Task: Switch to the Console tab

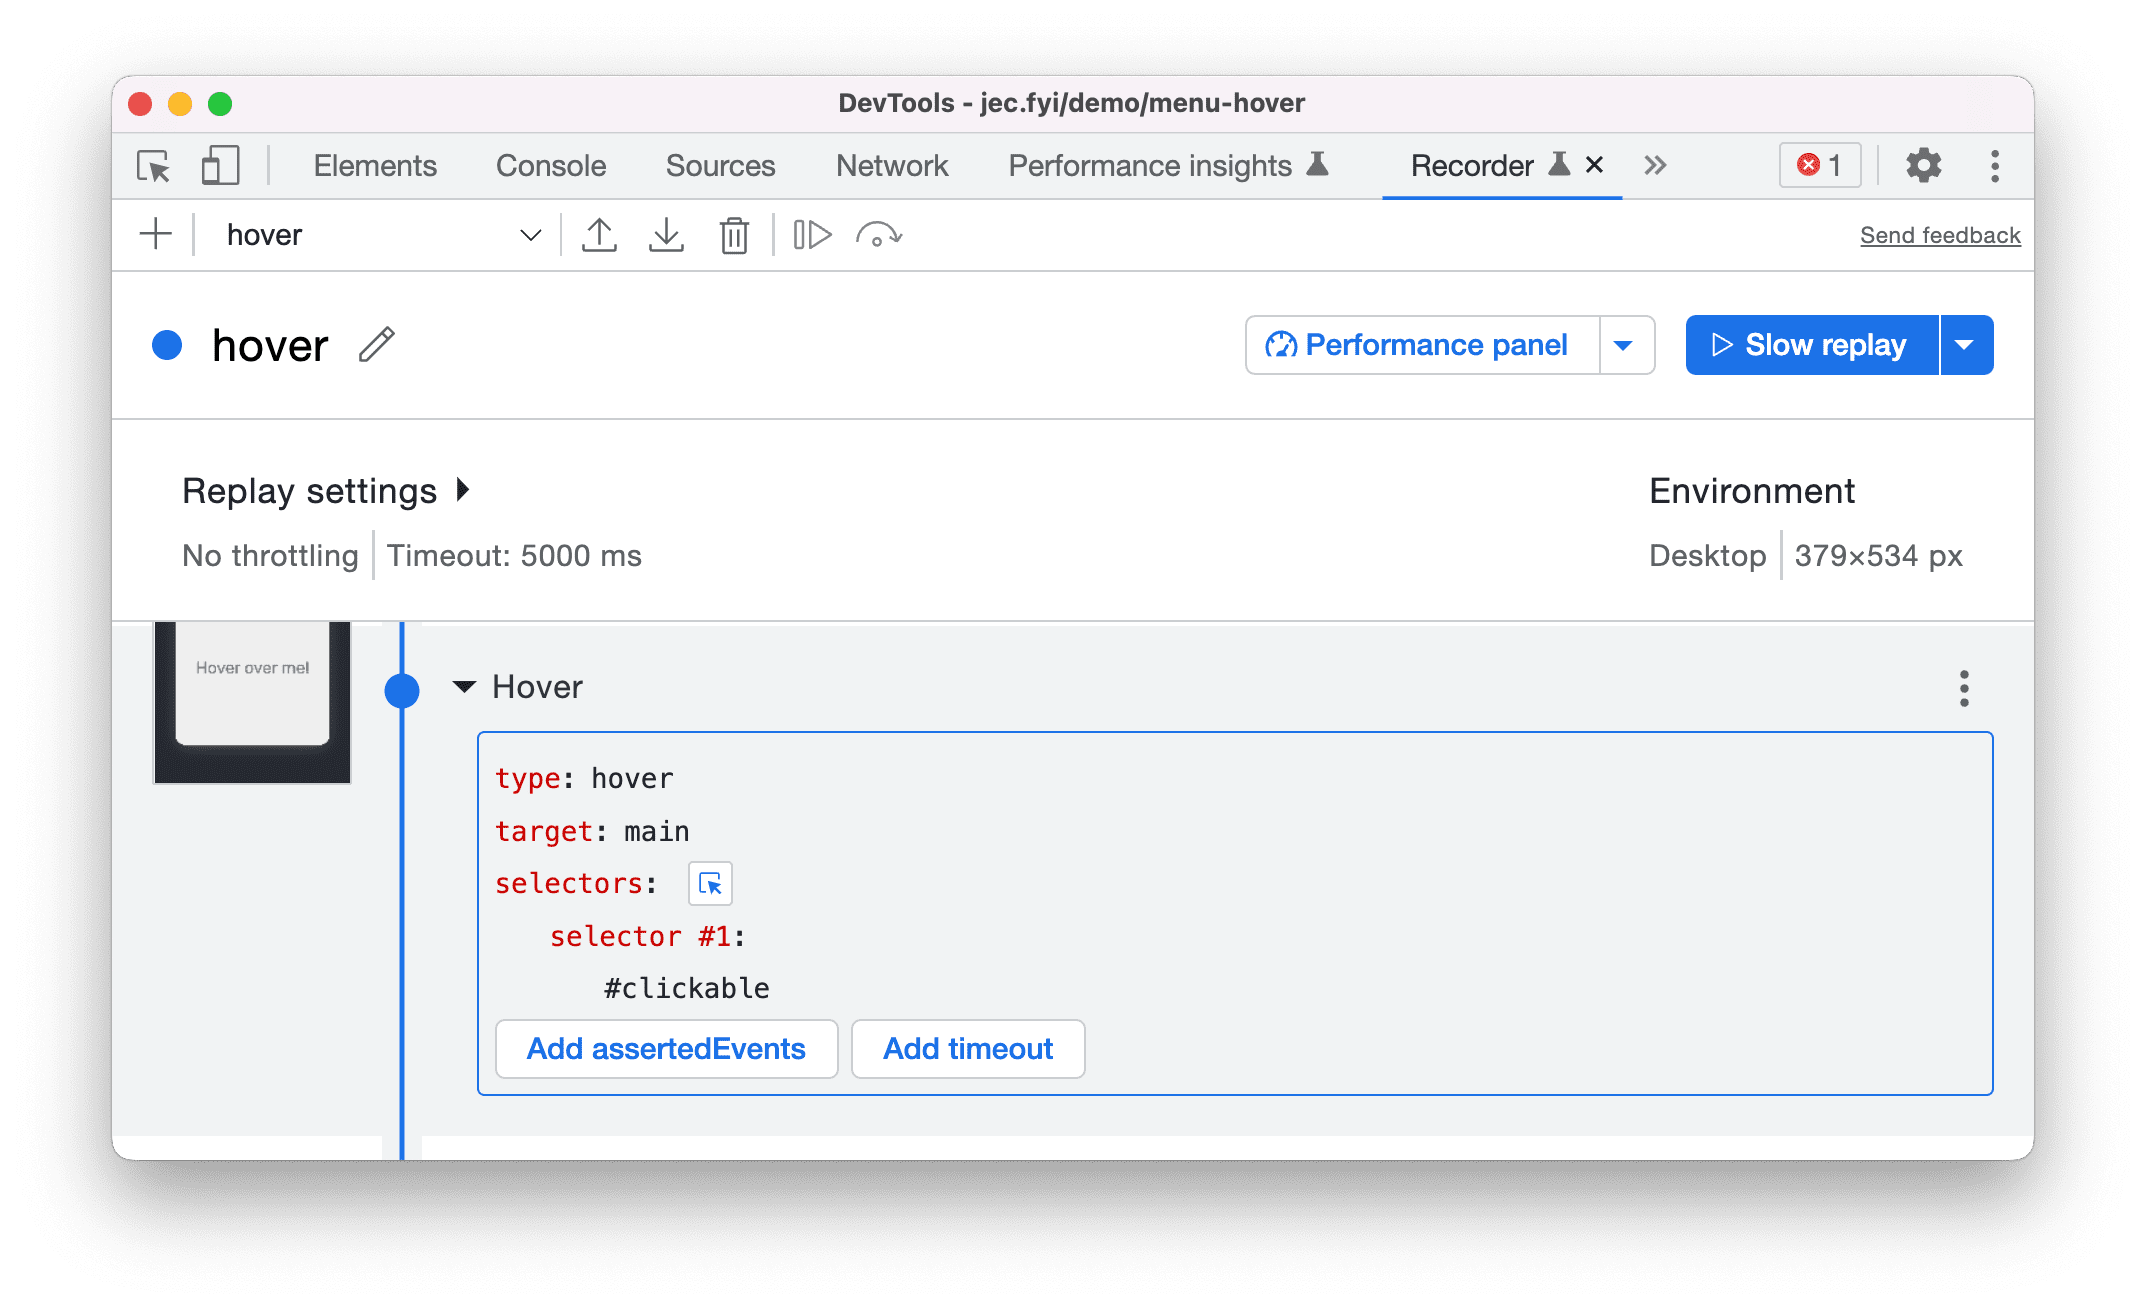Action: click(549, 164)
